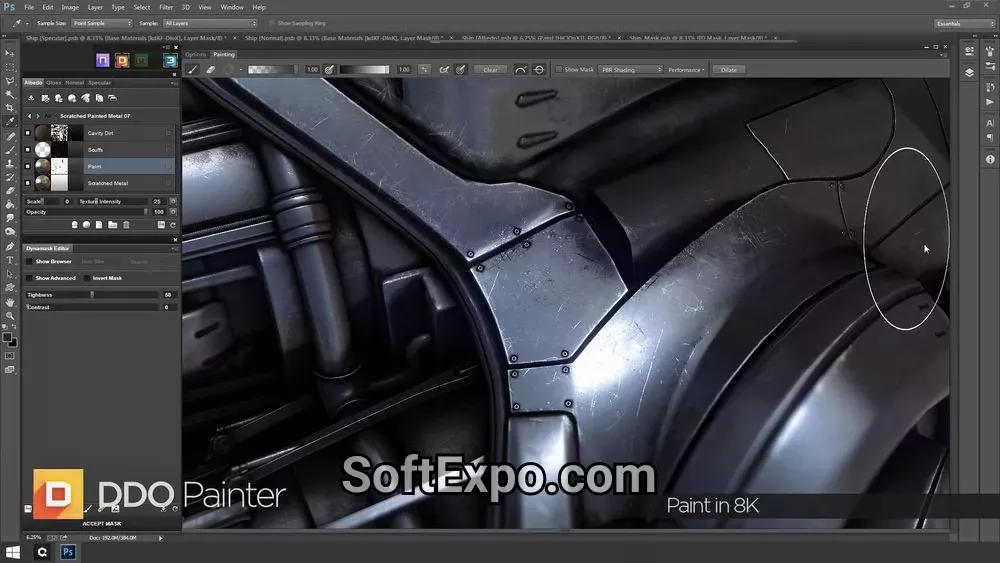
Task: Select the Zoom tool
Action: click(10, 316)
